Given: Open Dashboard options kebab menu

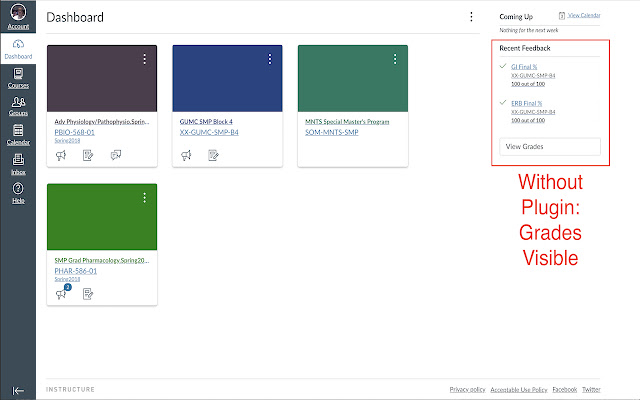Looking at the screenshot, I should click(x=471, y=17).
